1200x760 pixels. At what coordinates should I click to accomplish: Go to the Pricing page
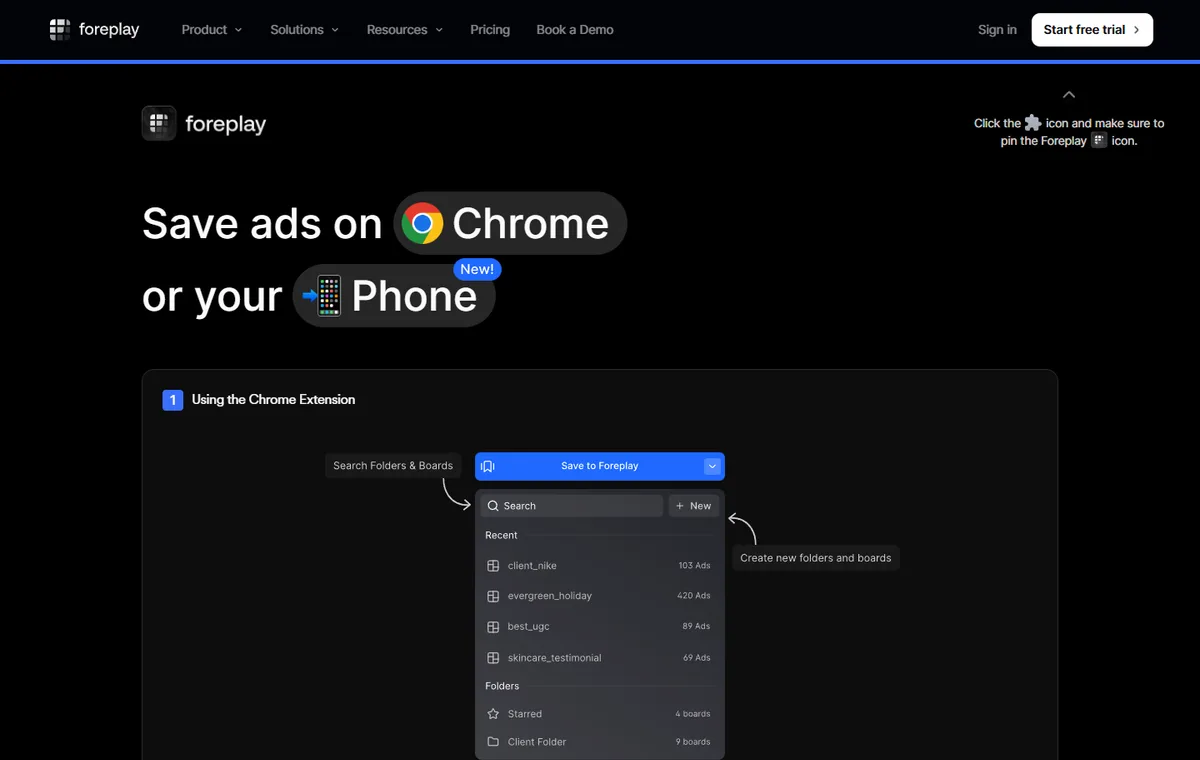point(490,30)
